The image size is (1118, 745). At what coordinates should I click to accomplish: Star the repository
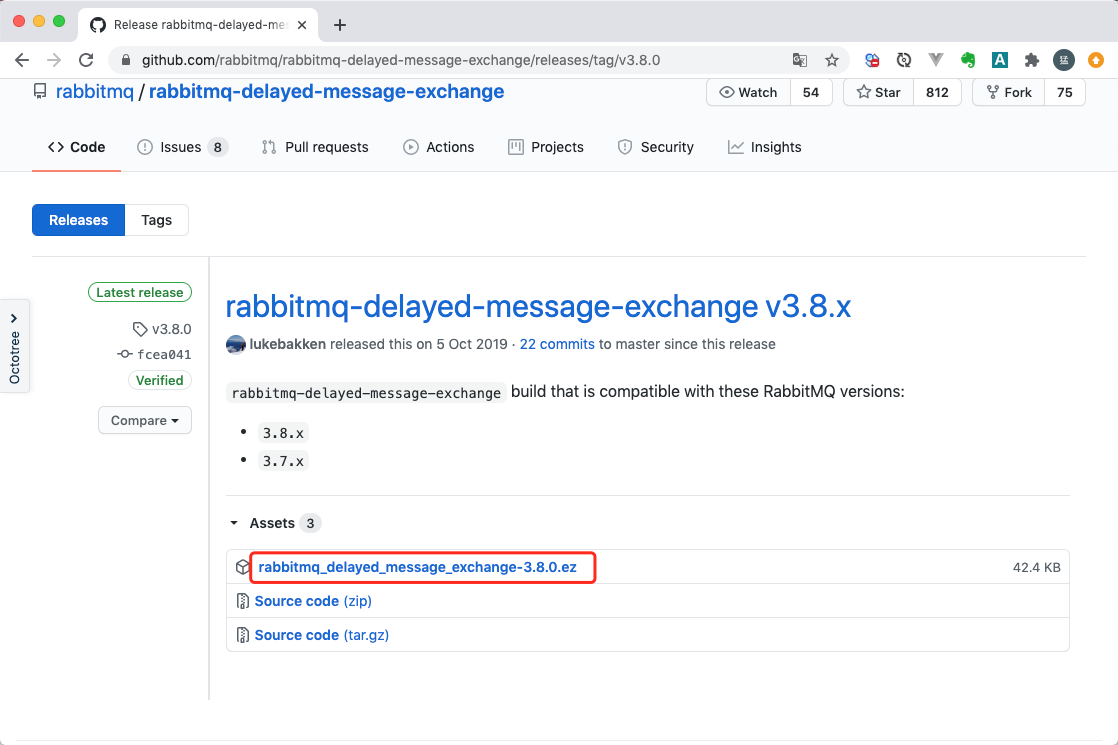point(878,92)
